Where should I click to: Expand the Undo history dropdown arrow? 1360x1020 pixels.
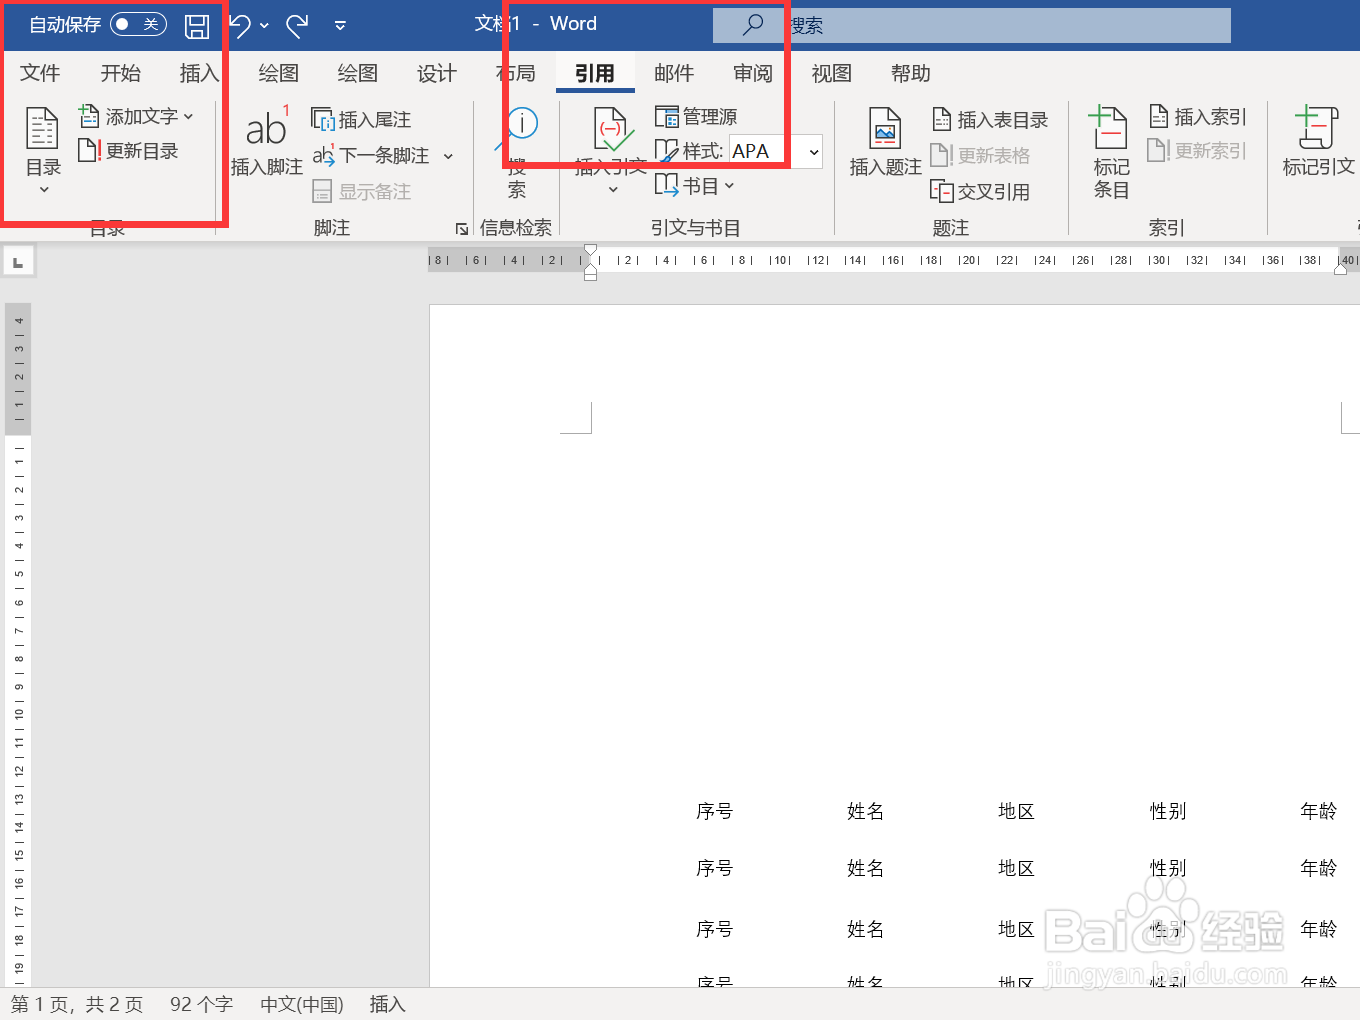pos(264,26)
